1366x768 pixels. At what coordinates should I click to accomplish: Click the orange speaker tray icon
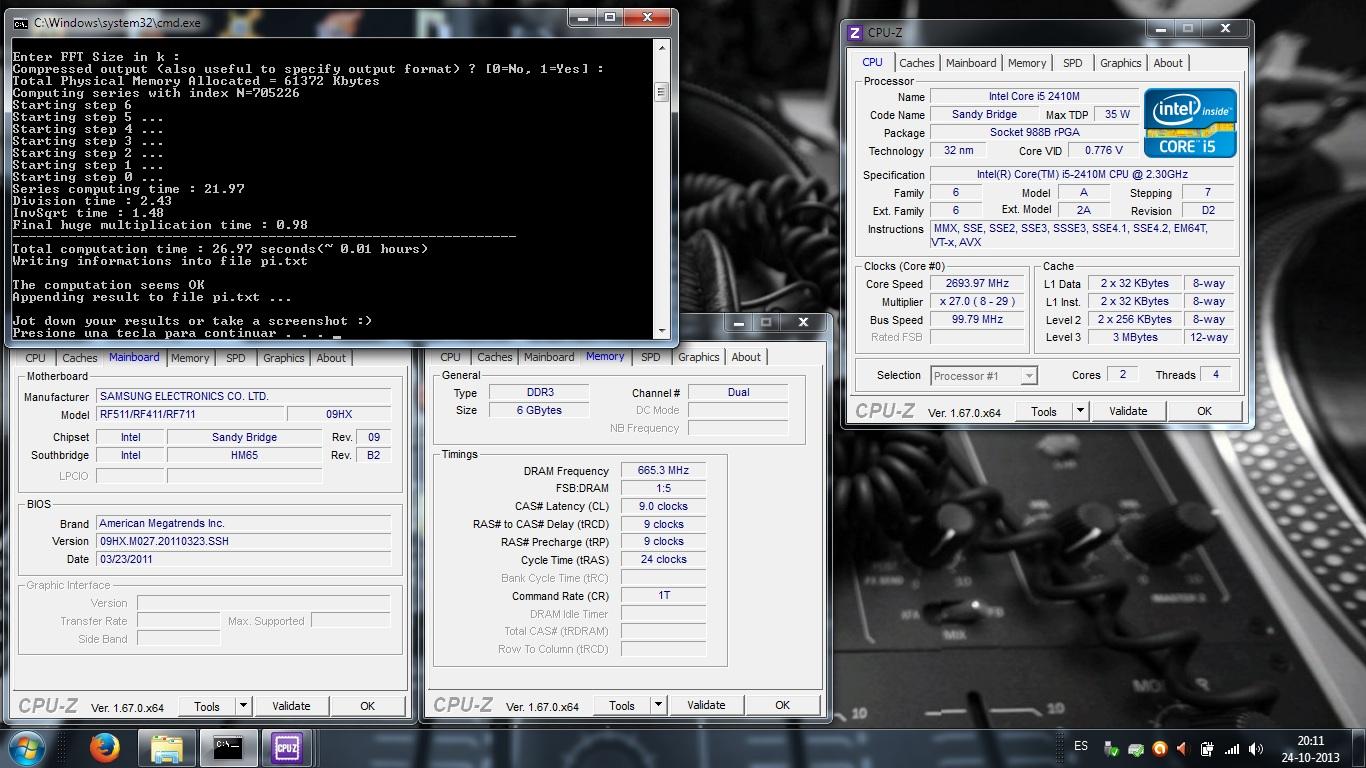(x=1183, y=748)
